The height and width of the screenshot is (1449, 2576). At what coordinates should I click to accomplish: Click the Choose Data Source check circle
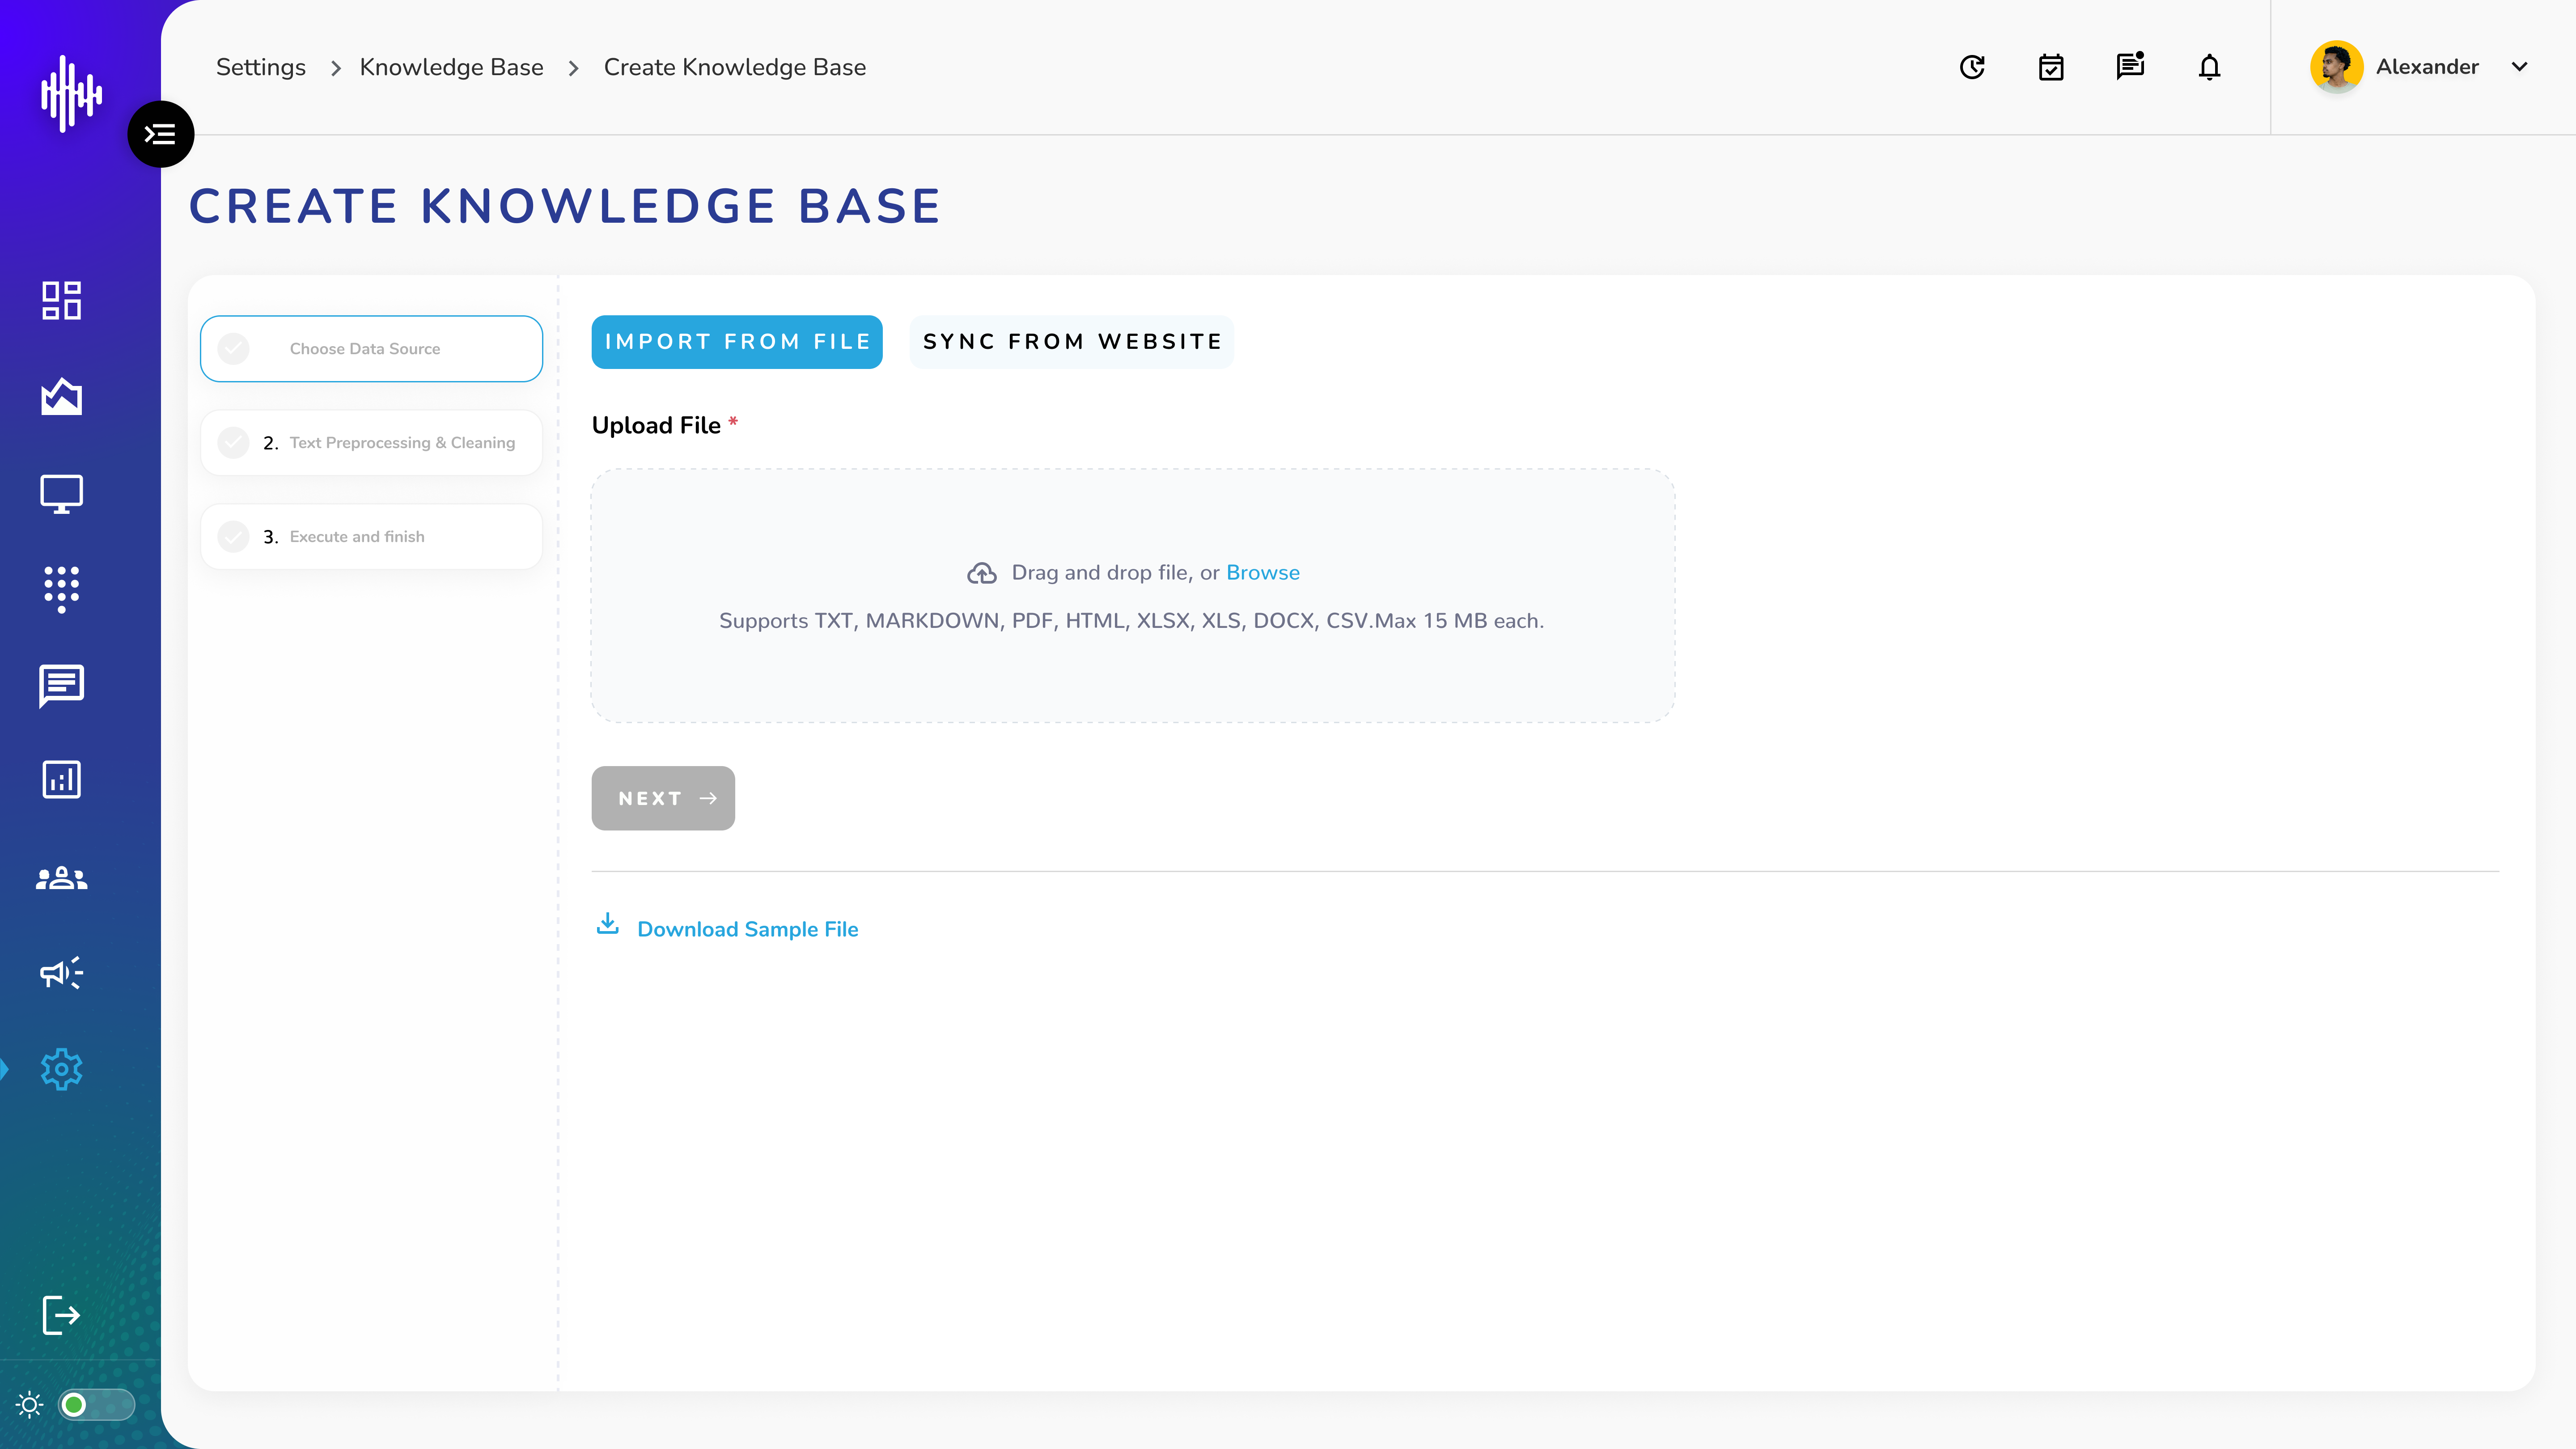(233, 349)
